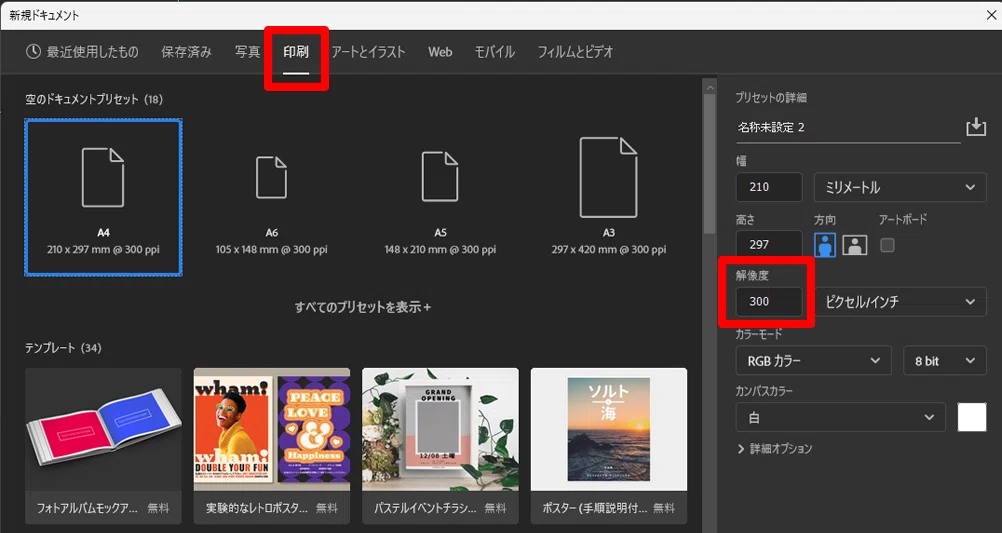Image resolution: width=1002 pixels, height=533 pixels.
Task: Click the preset name field 名称未設定 2
Action: coord(848,127)
